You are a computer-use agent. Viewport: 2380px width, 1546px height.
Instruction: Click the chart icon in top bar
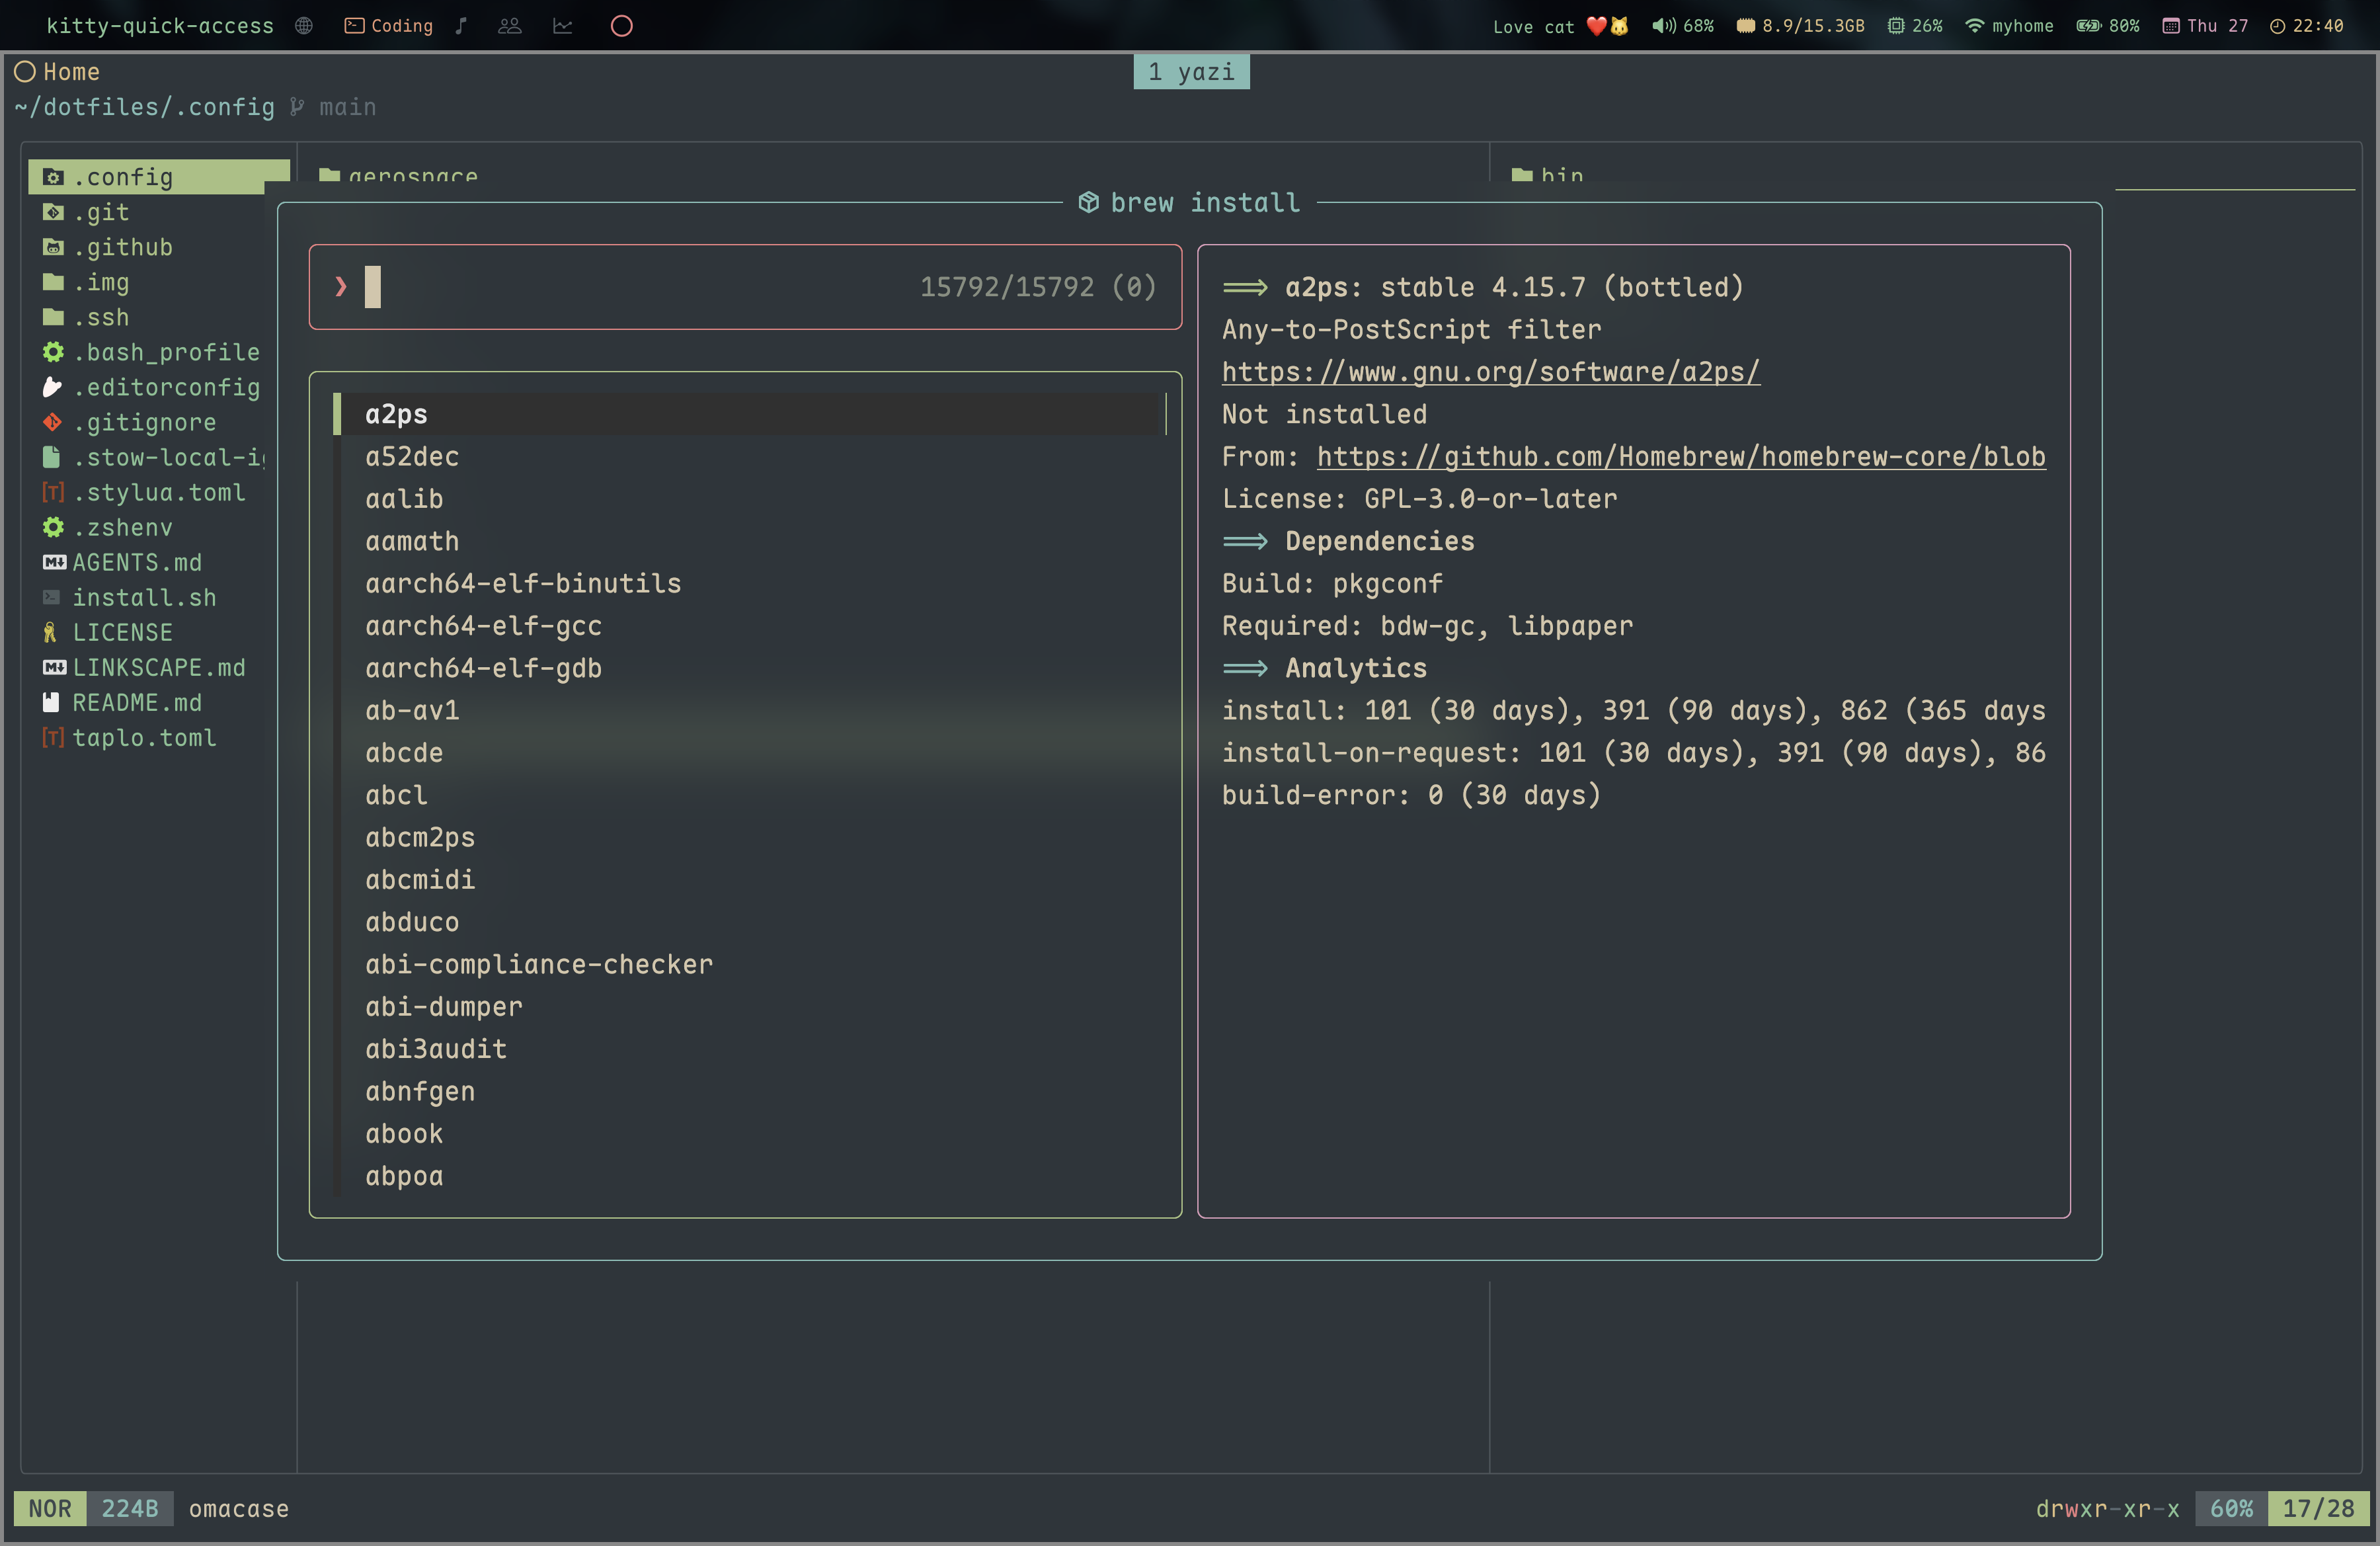(563, 26)
